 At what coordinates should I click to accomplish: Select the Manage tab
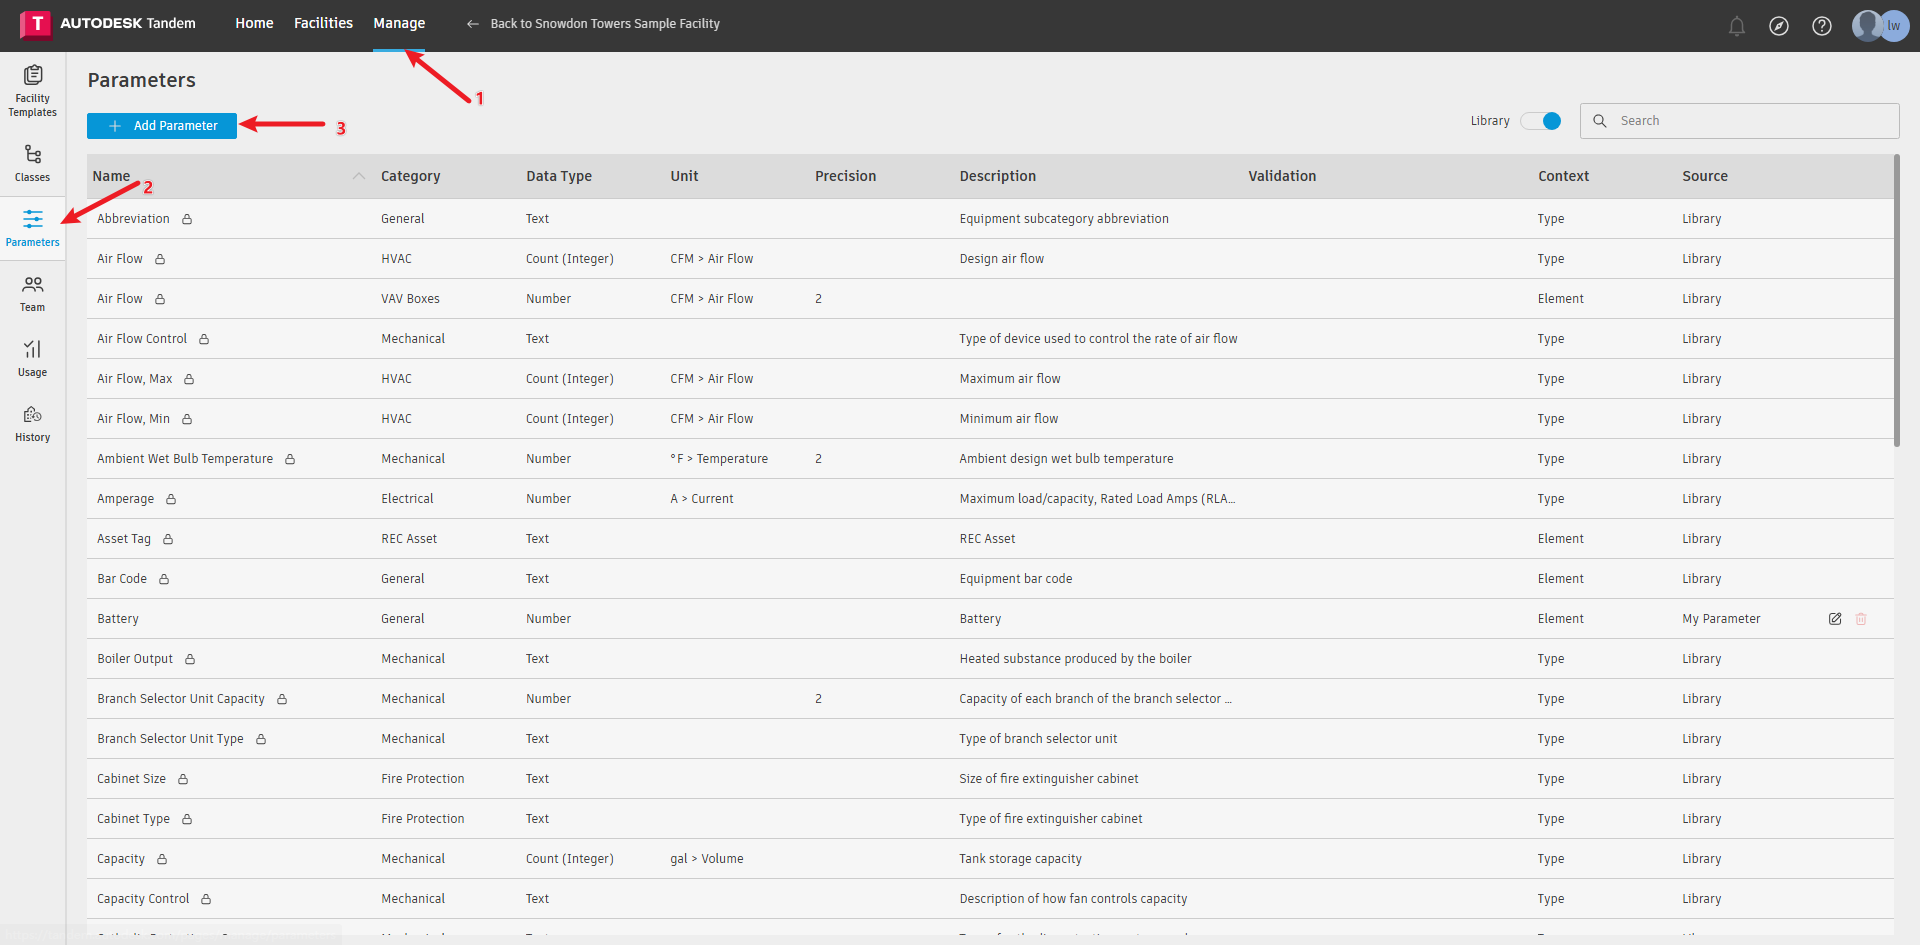click(399, 23)
